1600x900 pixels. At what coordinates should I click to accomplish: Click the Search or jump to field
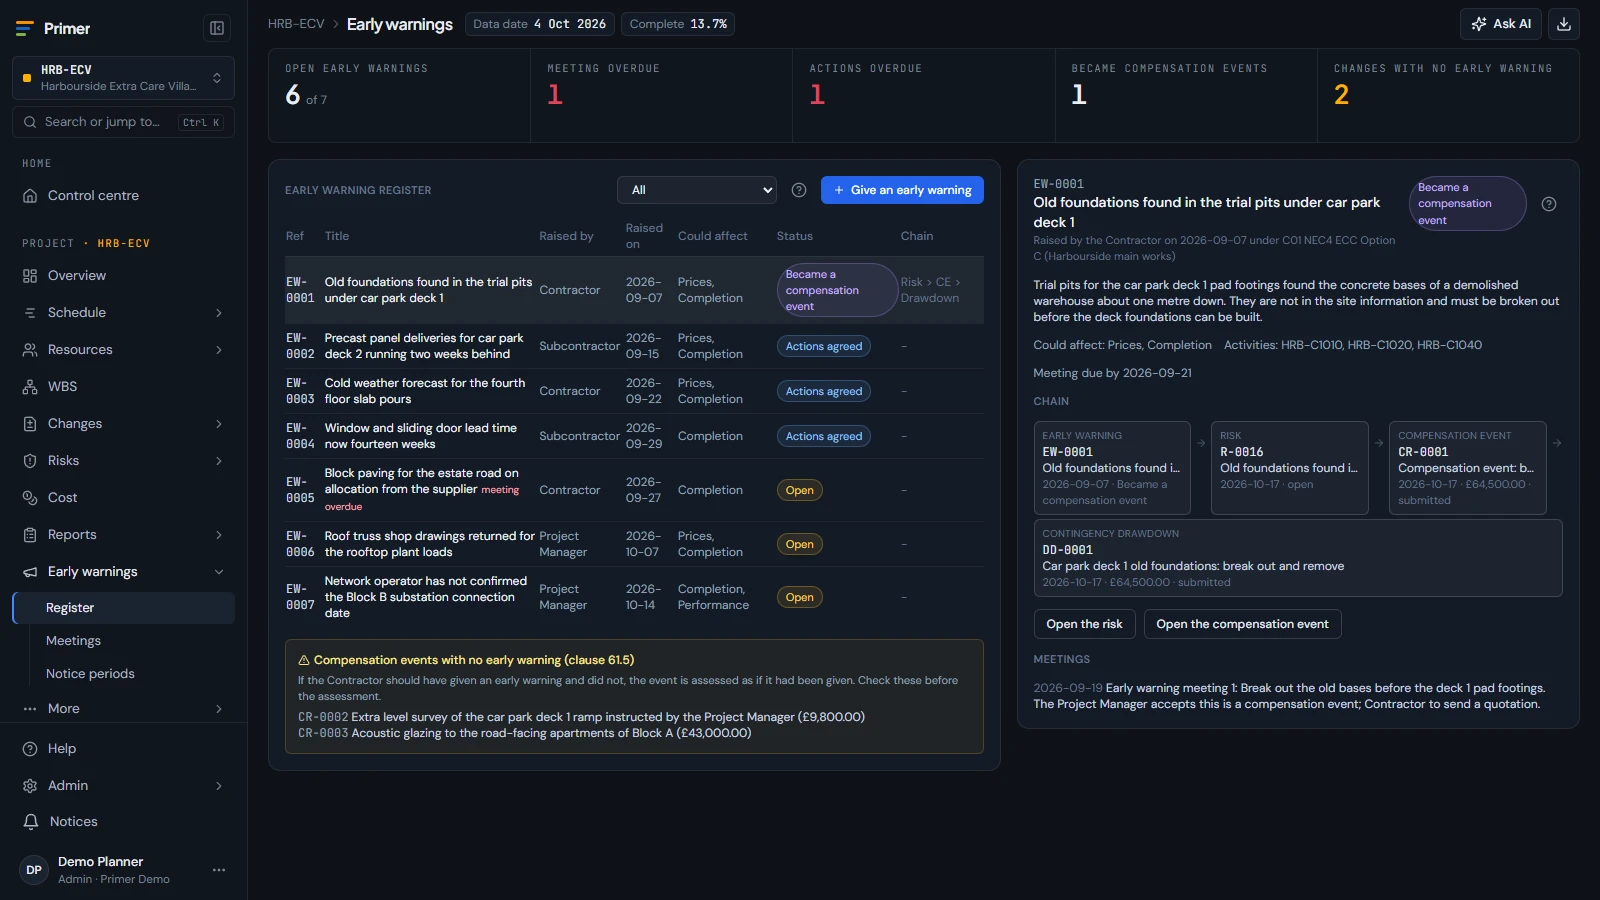pos(123,122)
